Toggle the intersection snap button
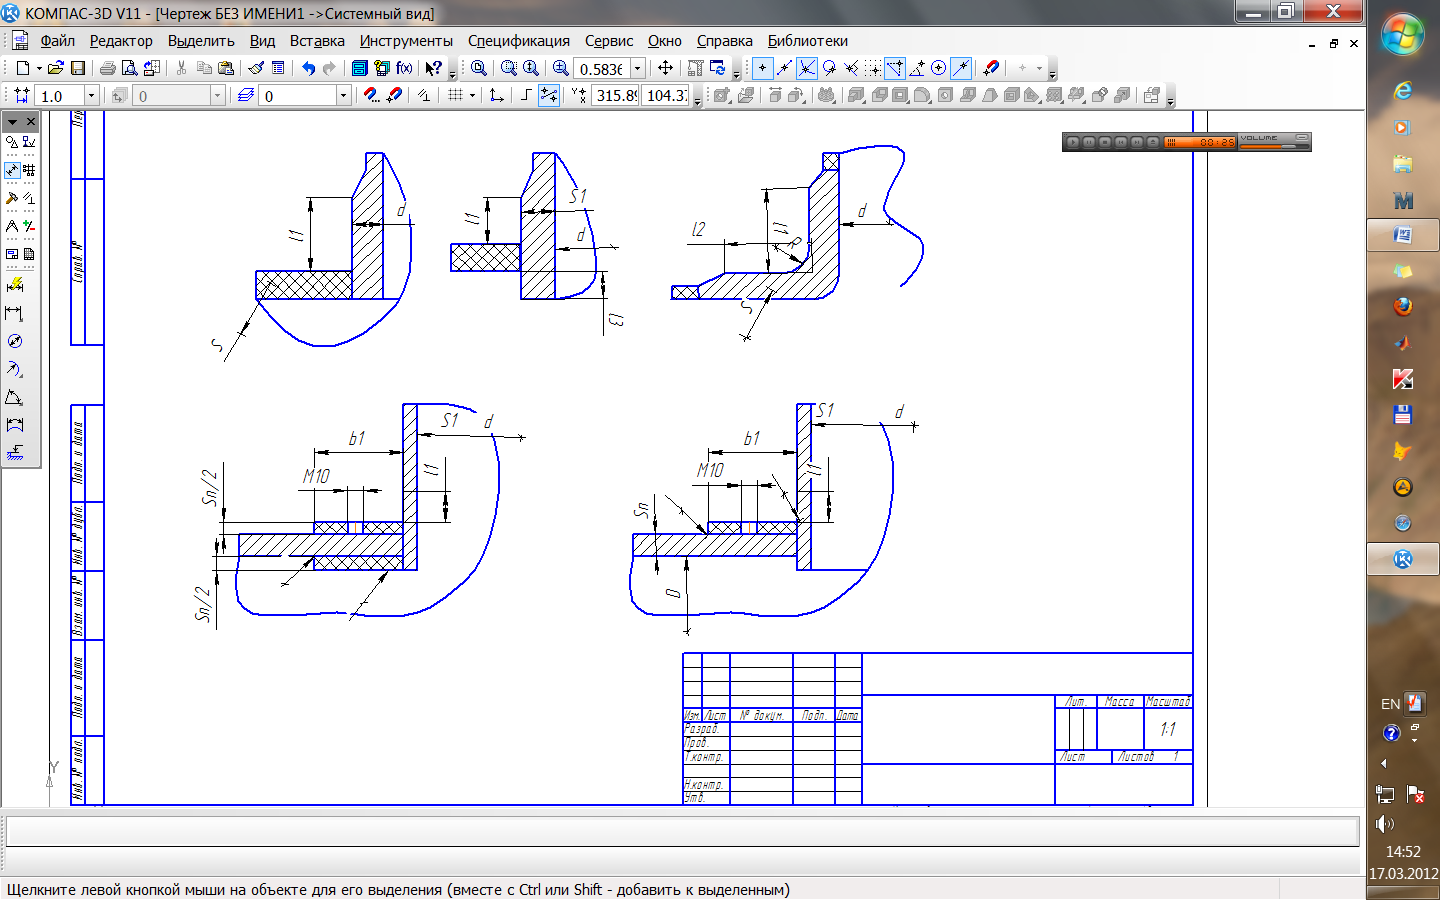This screenshot has width=1440, height=900. [x=806, y=68]
